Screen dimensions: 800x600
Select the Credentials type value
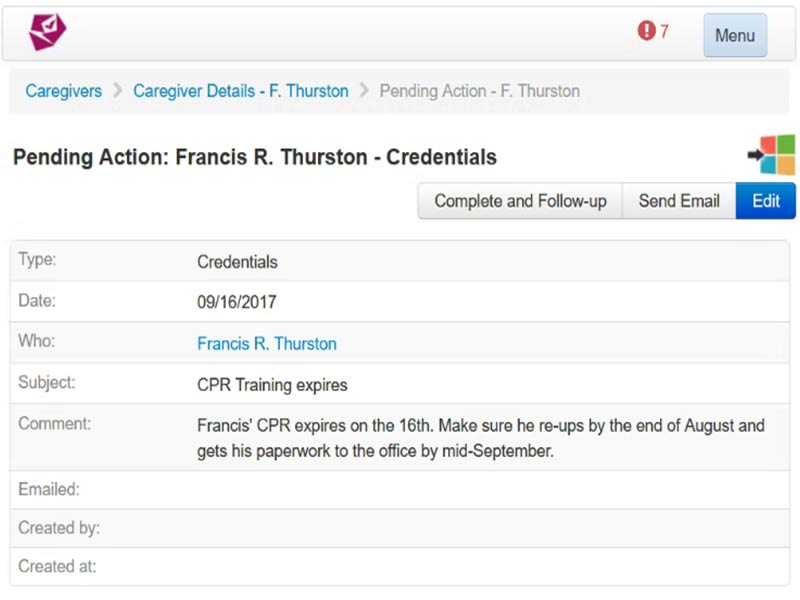(237, 262)
